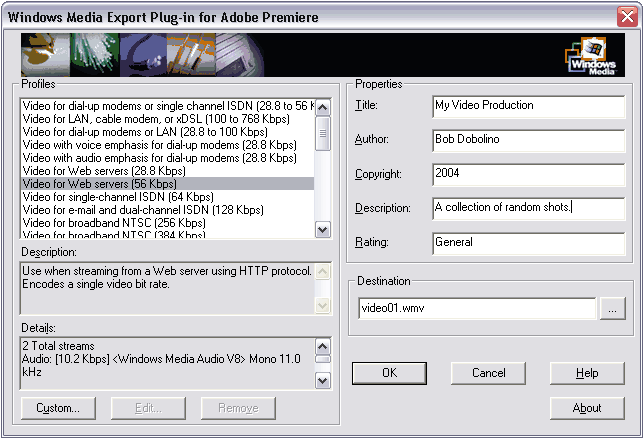Select Video for dial-up modems or single channel ISDN profile
The height and width of the screenshot is (439, 644).
pyautogui.click(x=167, y=106)
